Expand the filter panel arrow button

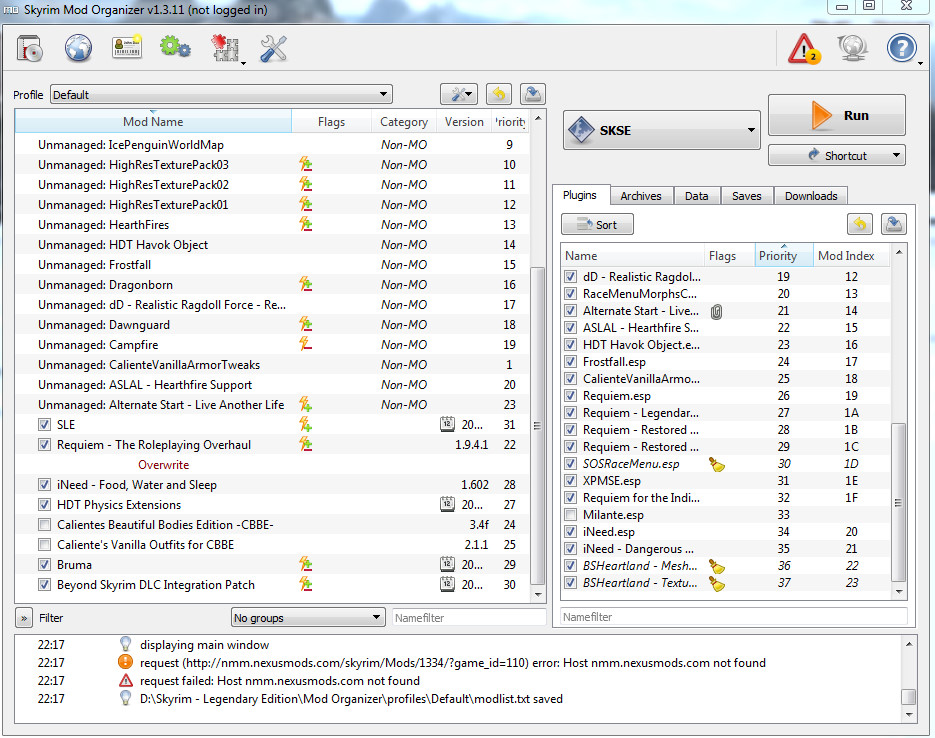[24, 618]
